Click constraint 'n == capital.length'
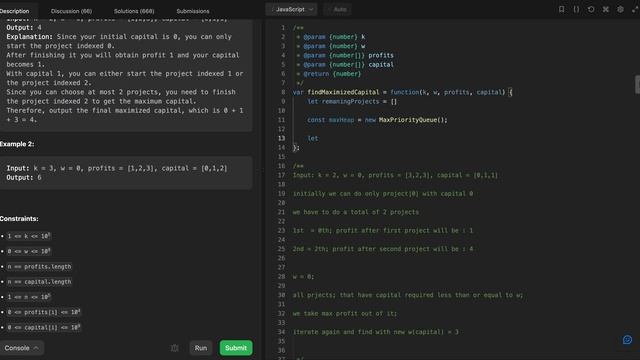The height and width of the screenshot is (360, 640). 39,282
